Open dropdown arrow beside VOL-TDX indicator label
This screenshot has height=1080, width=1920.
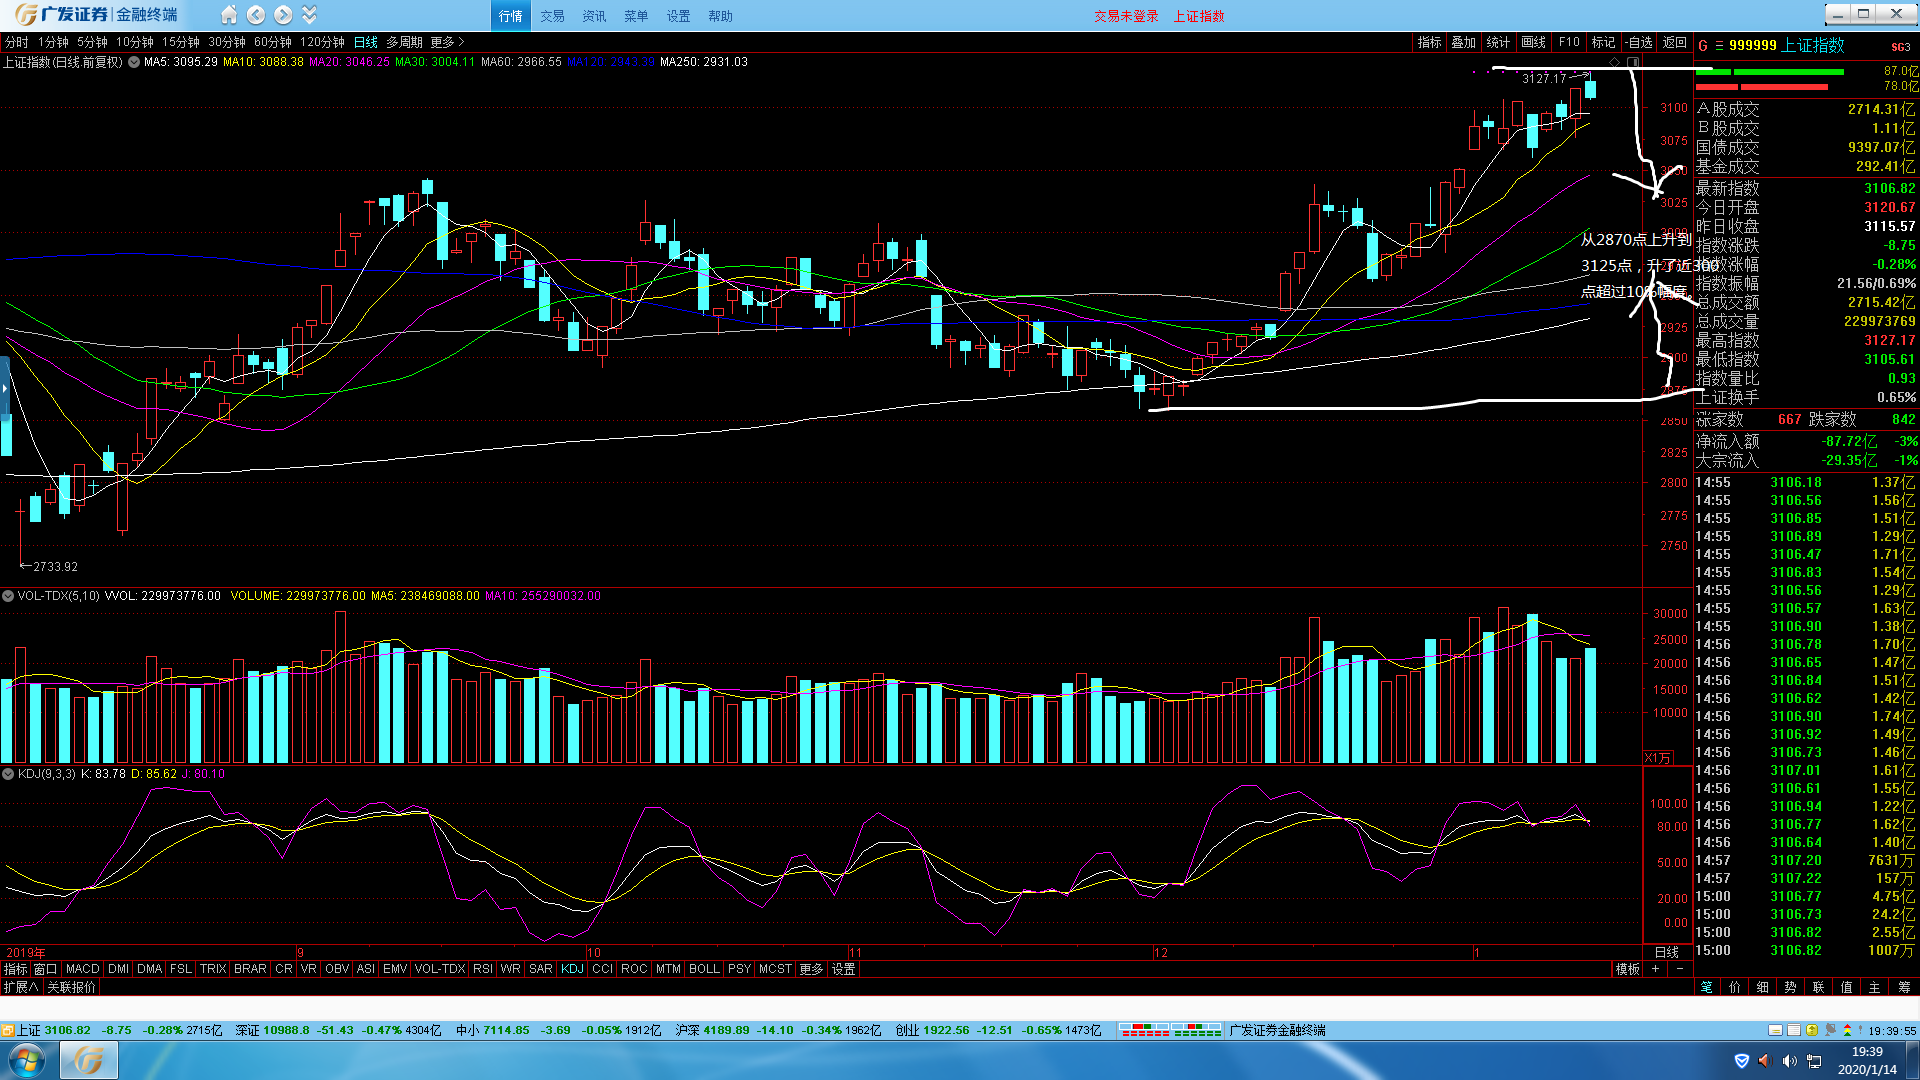pos(8,596)
